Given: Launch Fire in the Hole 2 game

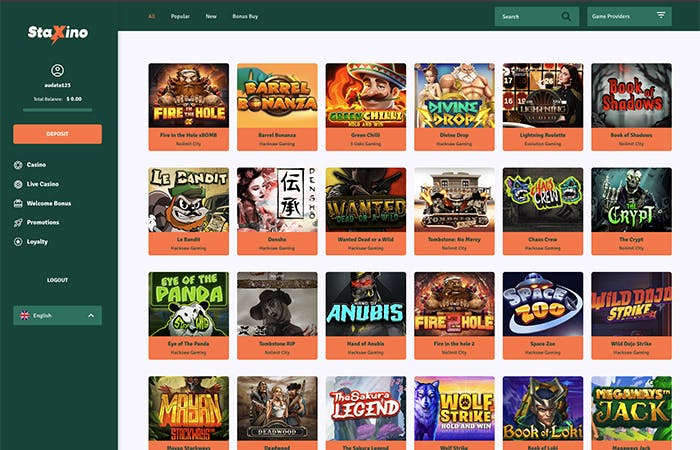Looking at the screenshot, I should pos(454,316).
